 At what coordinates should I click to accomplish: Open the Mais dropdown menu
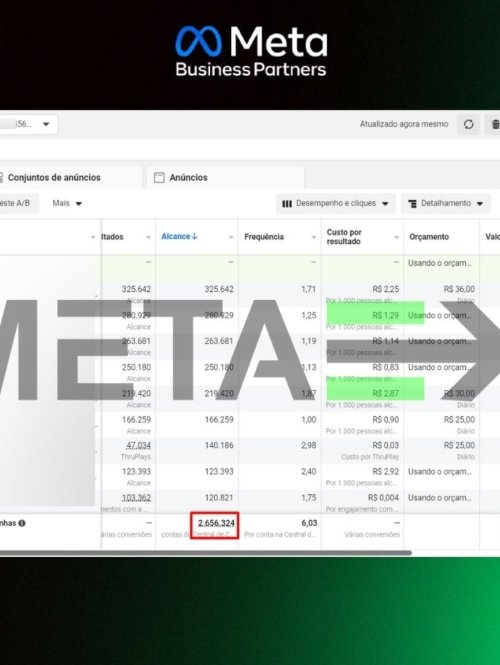pos(67,203)
